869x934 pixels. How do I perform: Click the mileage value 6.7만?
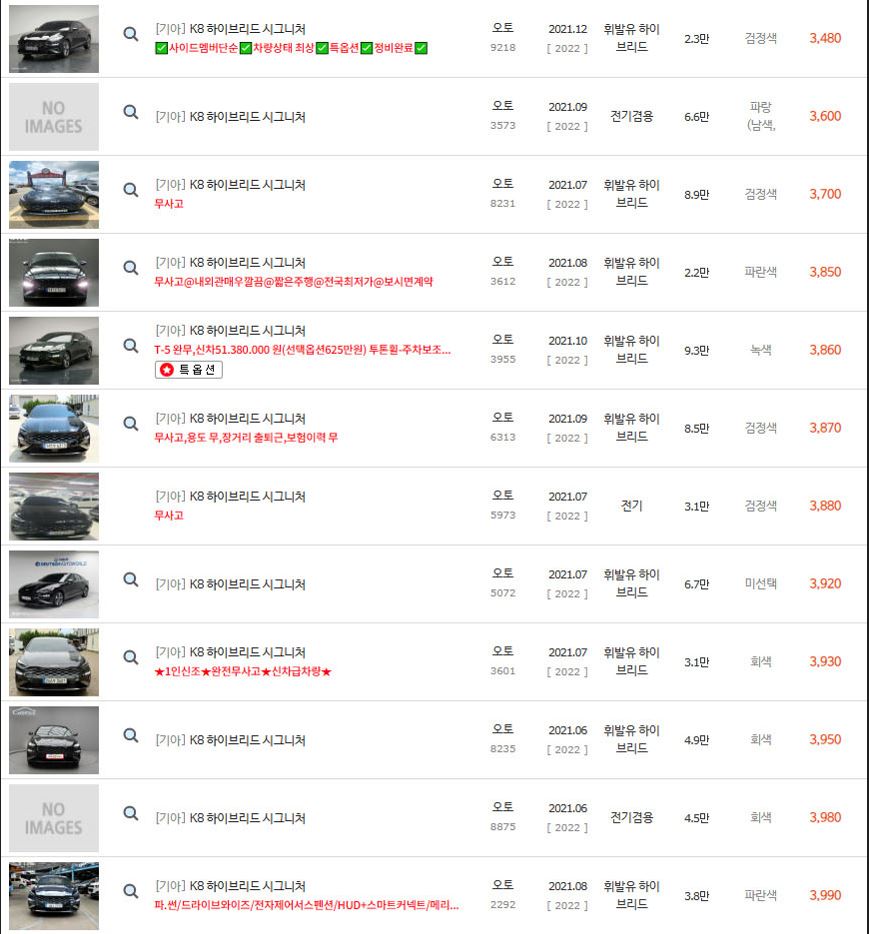click(x=696, y=584)
